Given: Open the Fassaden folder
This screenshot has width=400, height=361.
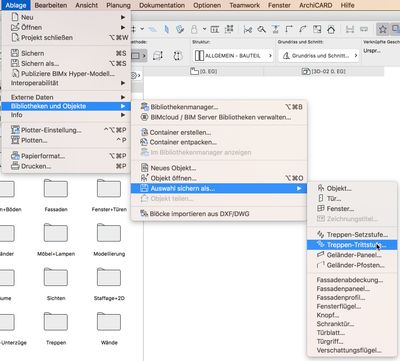Looking at the screenshot, I should click(x=56, y=189).
